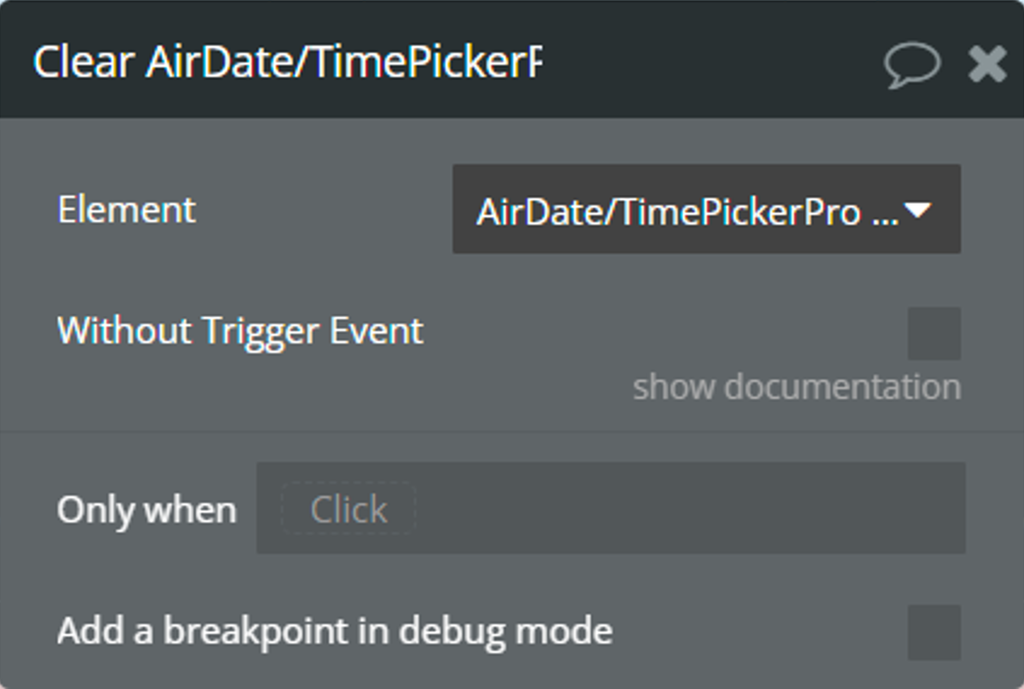Enable the Without Trigger Event checkbox
This screenshot has width=1024, height=689.
pyautogui.click(x=934, y=333)
